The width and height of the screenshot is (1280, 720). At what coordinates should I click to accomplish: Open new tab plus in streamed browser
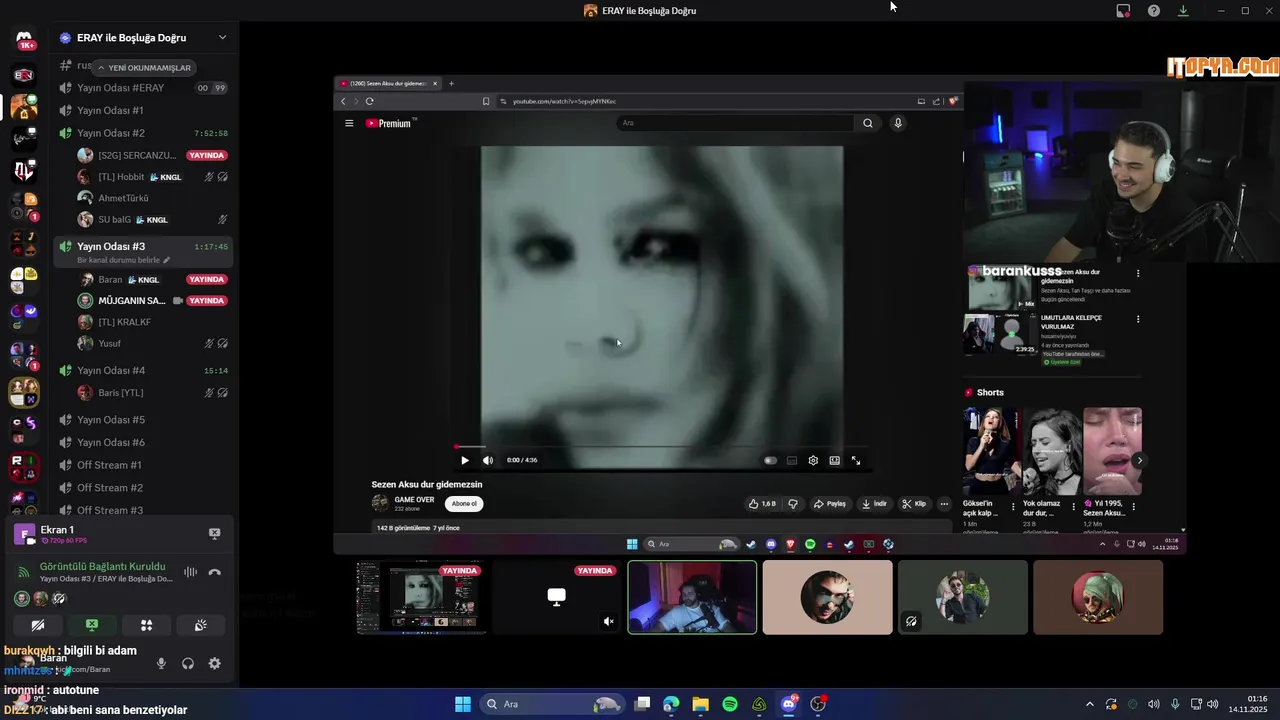(x=451, y=84)
